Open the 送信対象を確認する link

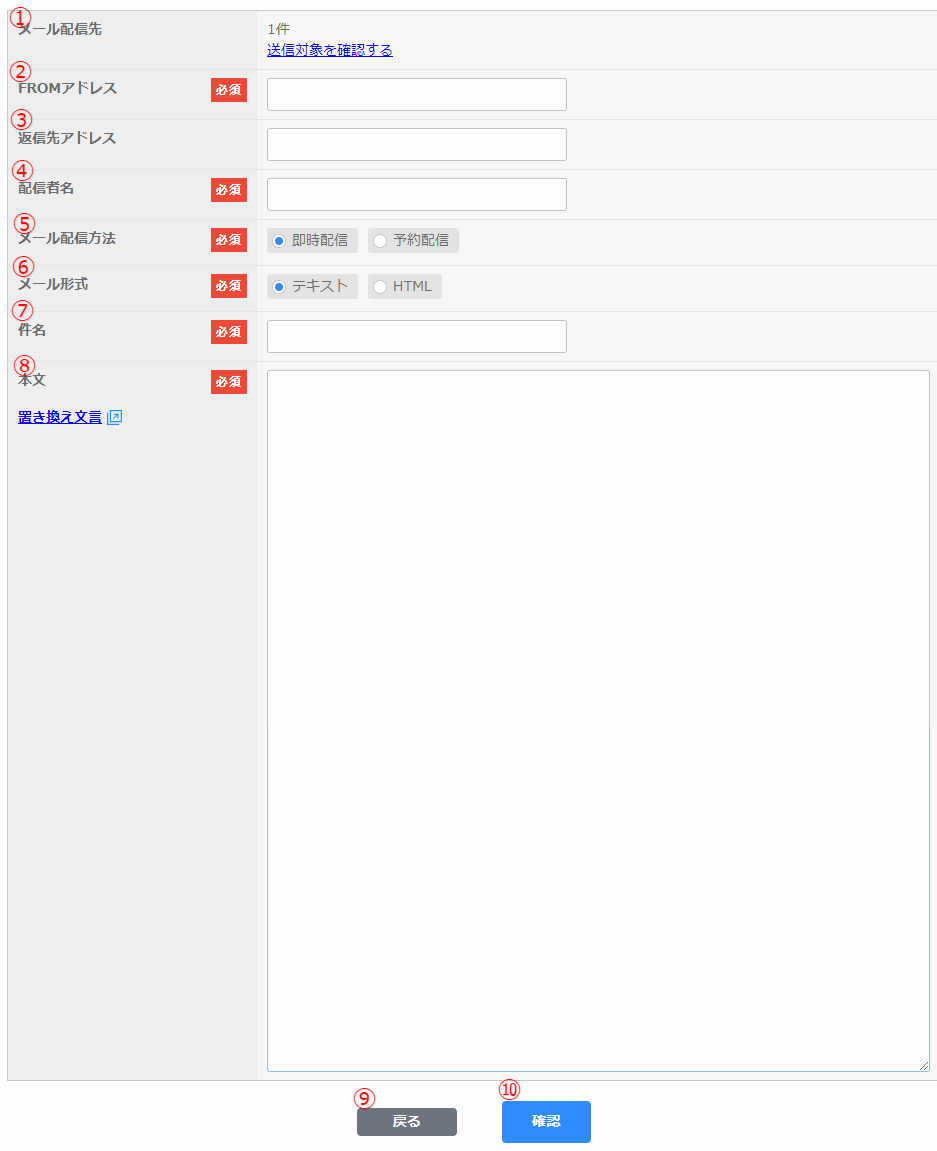pos(330,50)
